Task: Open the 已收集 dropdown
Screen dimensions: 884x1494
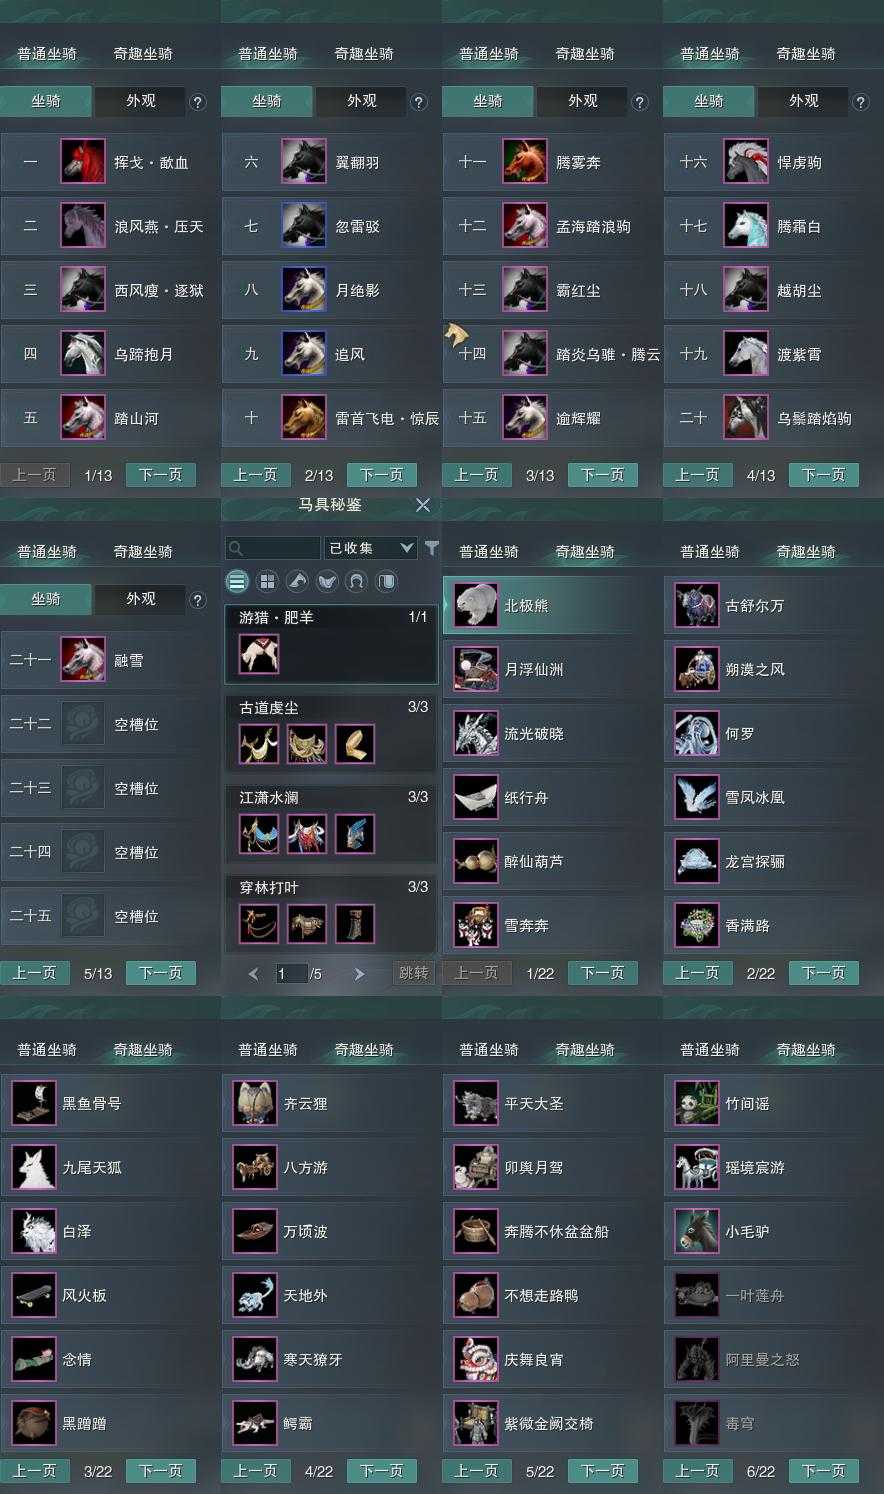Action: pos(371,548)
